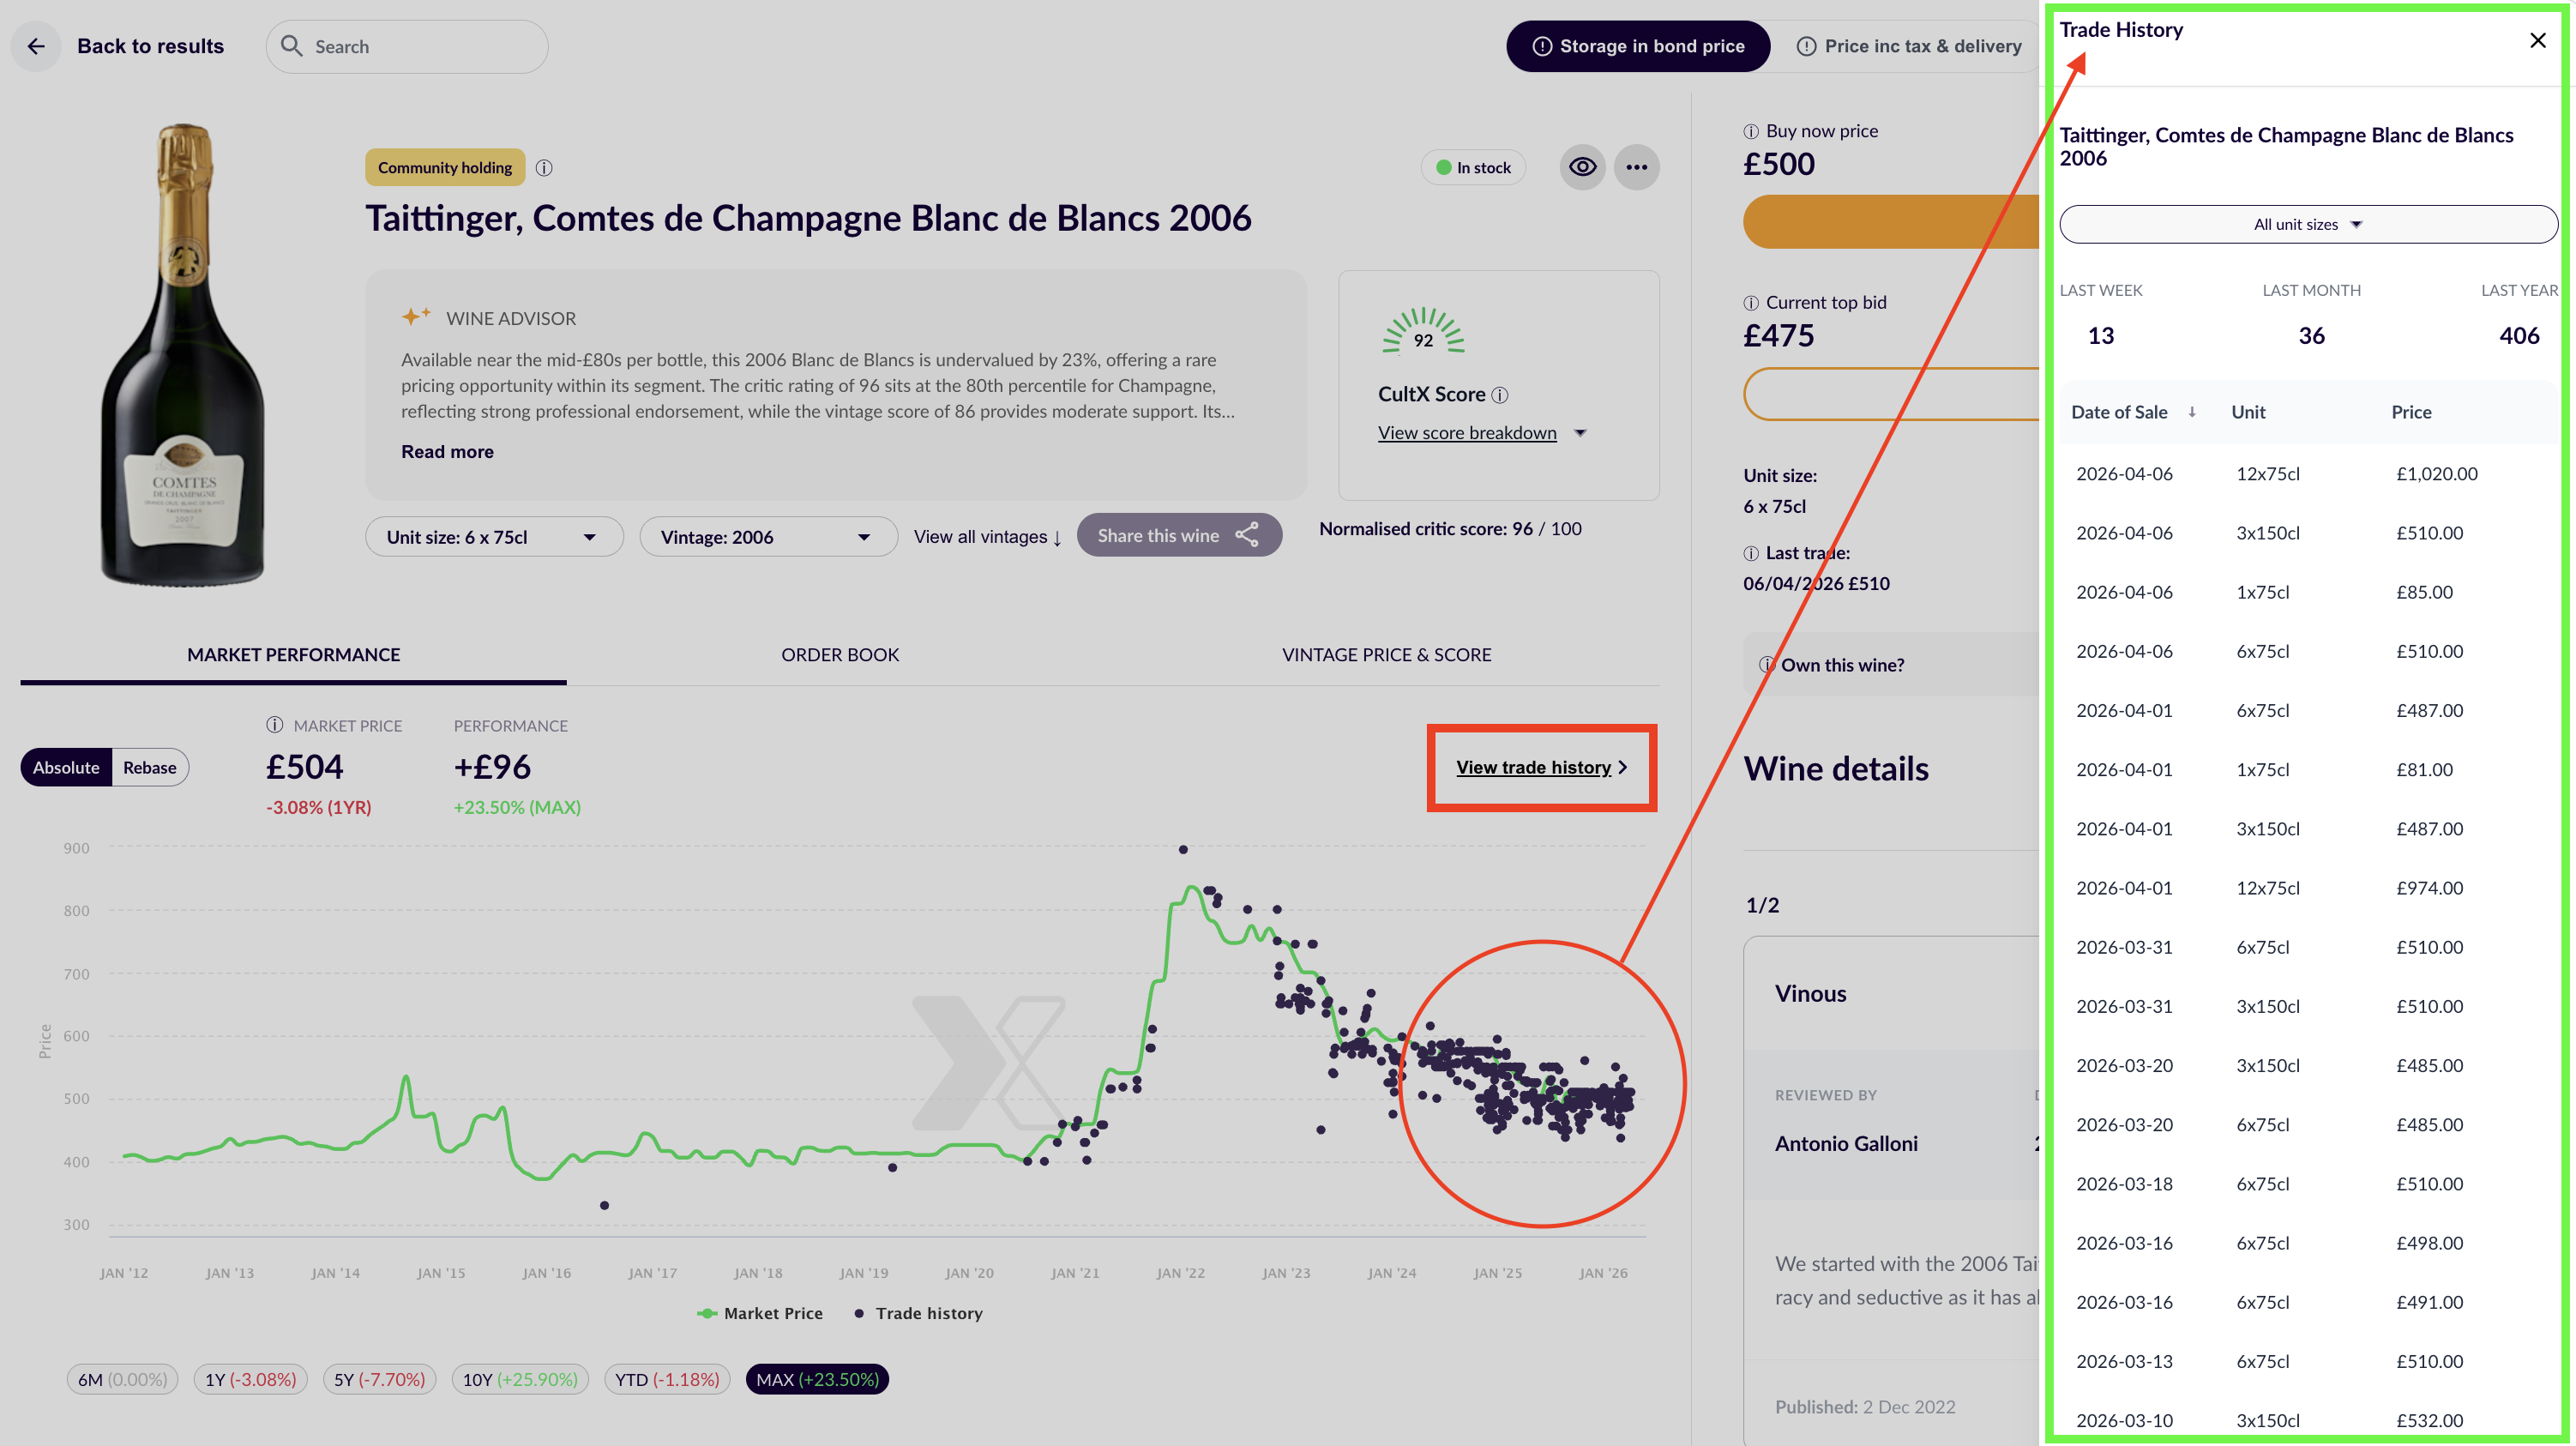Click Read more in Wine Advisor

[447, 451]
